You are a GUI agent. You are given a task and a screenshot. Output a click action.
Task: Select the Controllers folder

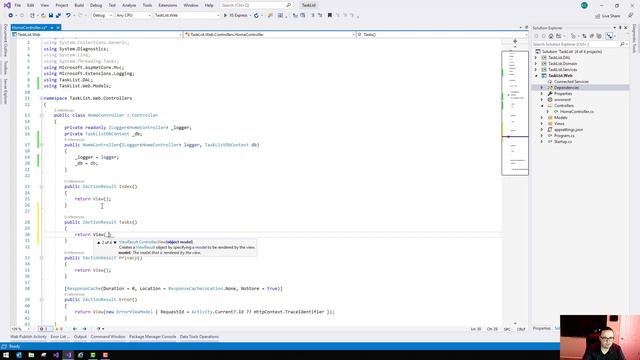coord(564,106)
